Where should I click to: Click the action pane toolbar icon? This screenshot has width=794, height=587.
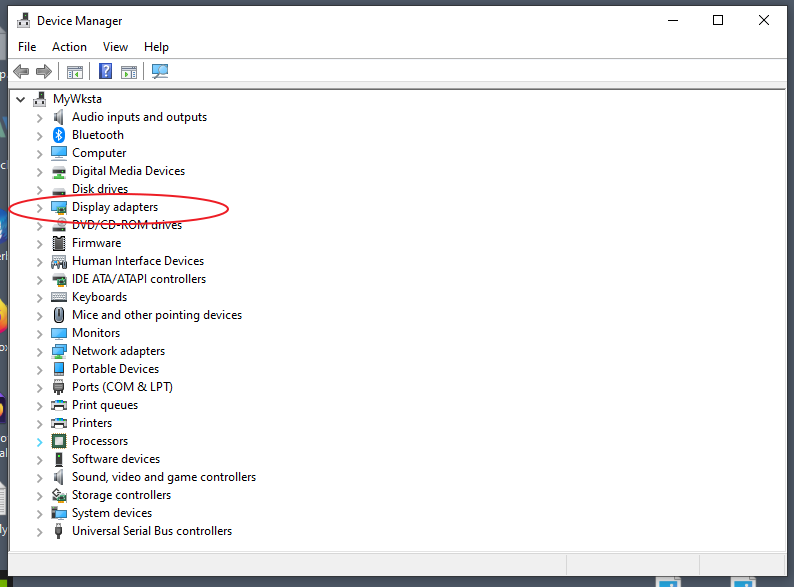pos(129,72)
